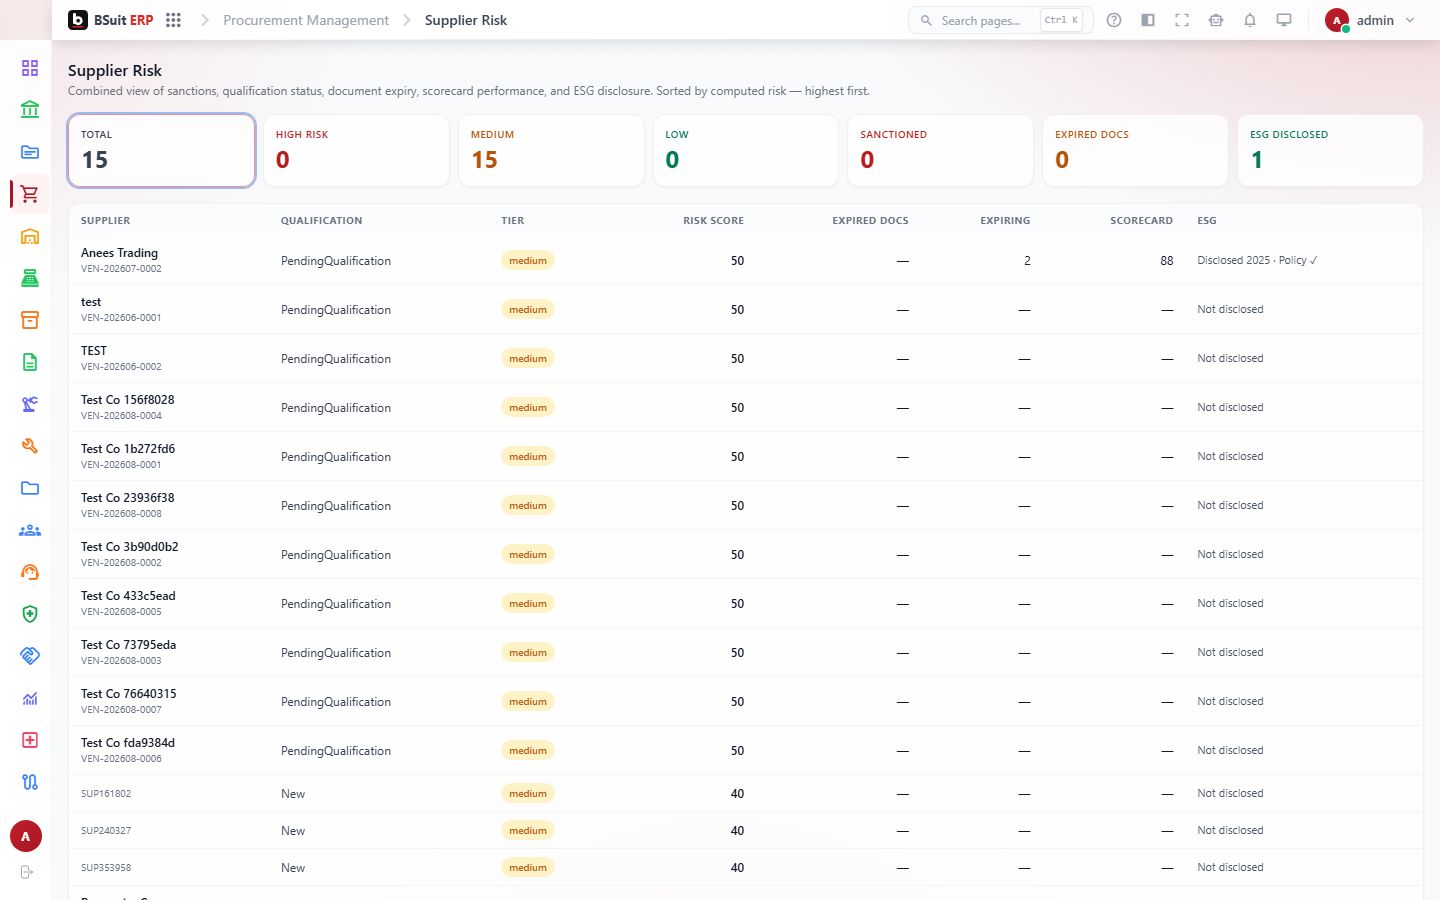1440x900 pixels.
Task: Open the pink medical plus icon
Action: pos(30,740)
